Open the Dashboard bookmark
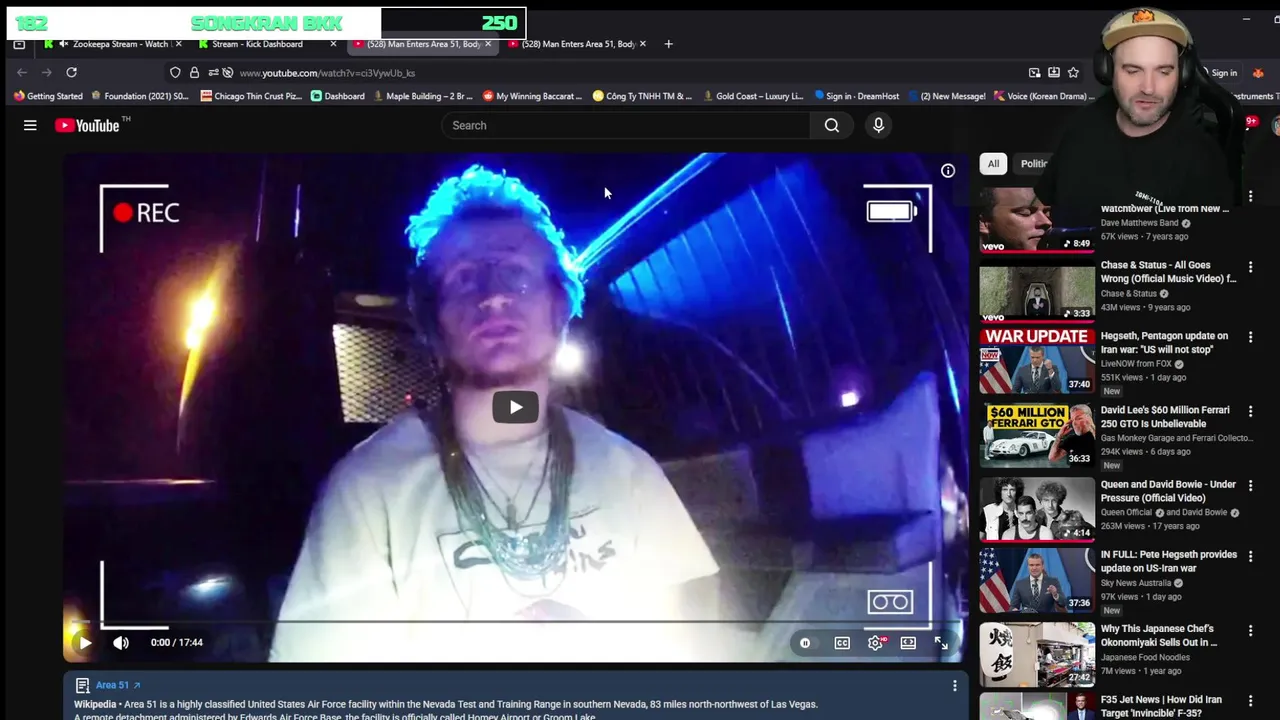The height and width of the screenshot is (720, 1280). tap(337, 96)
